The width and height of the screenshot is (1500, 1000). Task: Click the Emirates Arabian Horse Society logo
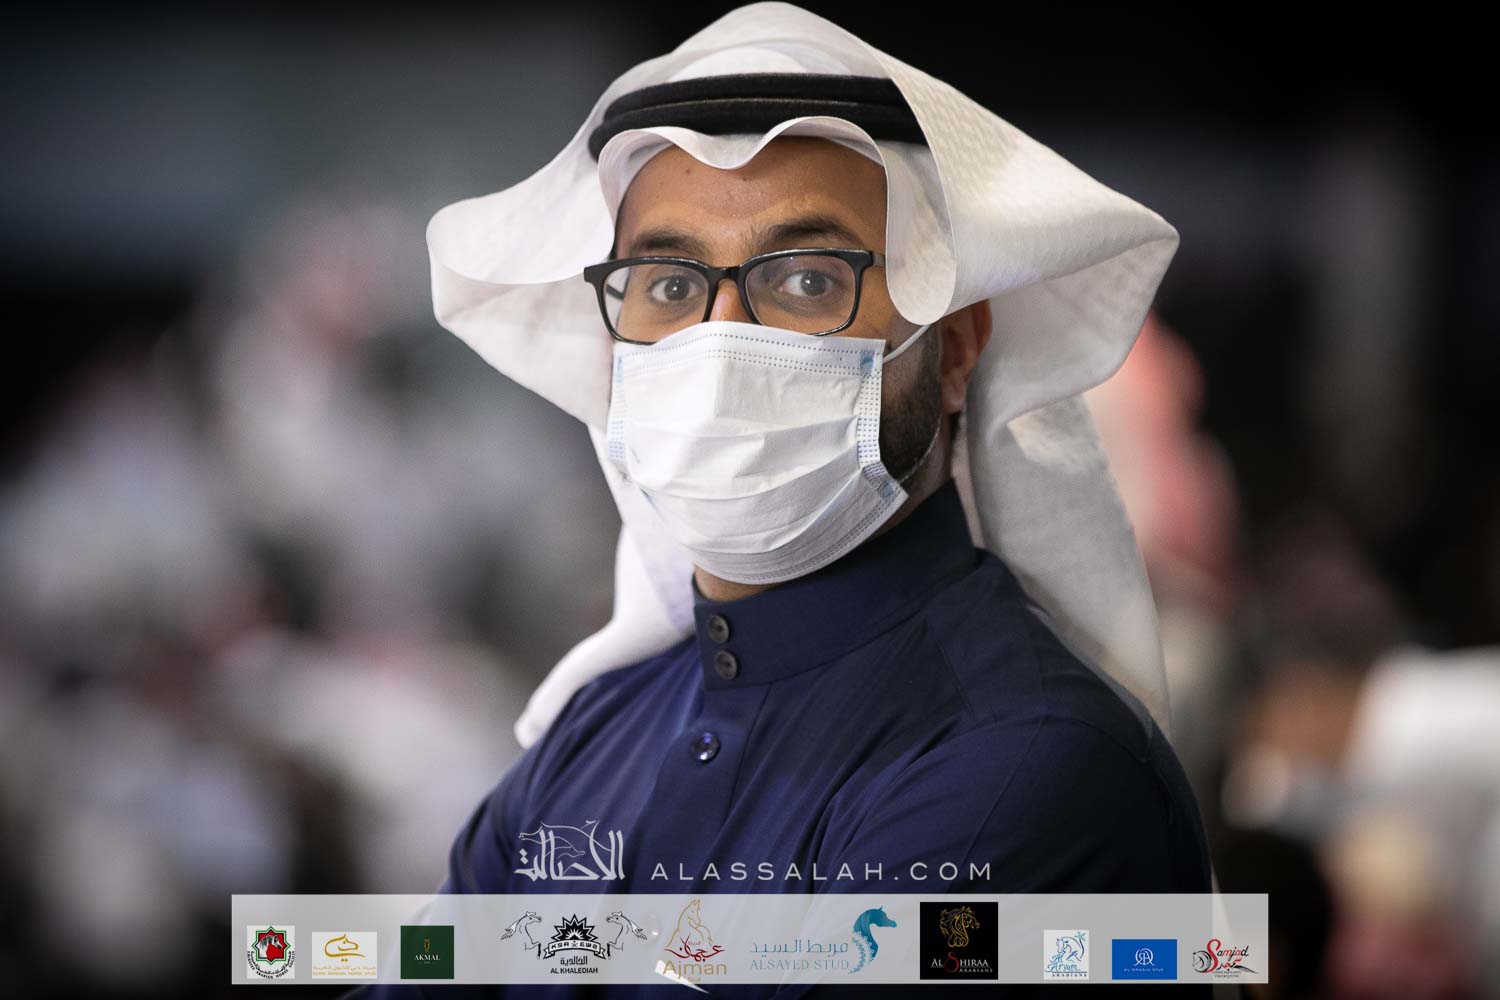pyautogui.click(x=270, y=951)
